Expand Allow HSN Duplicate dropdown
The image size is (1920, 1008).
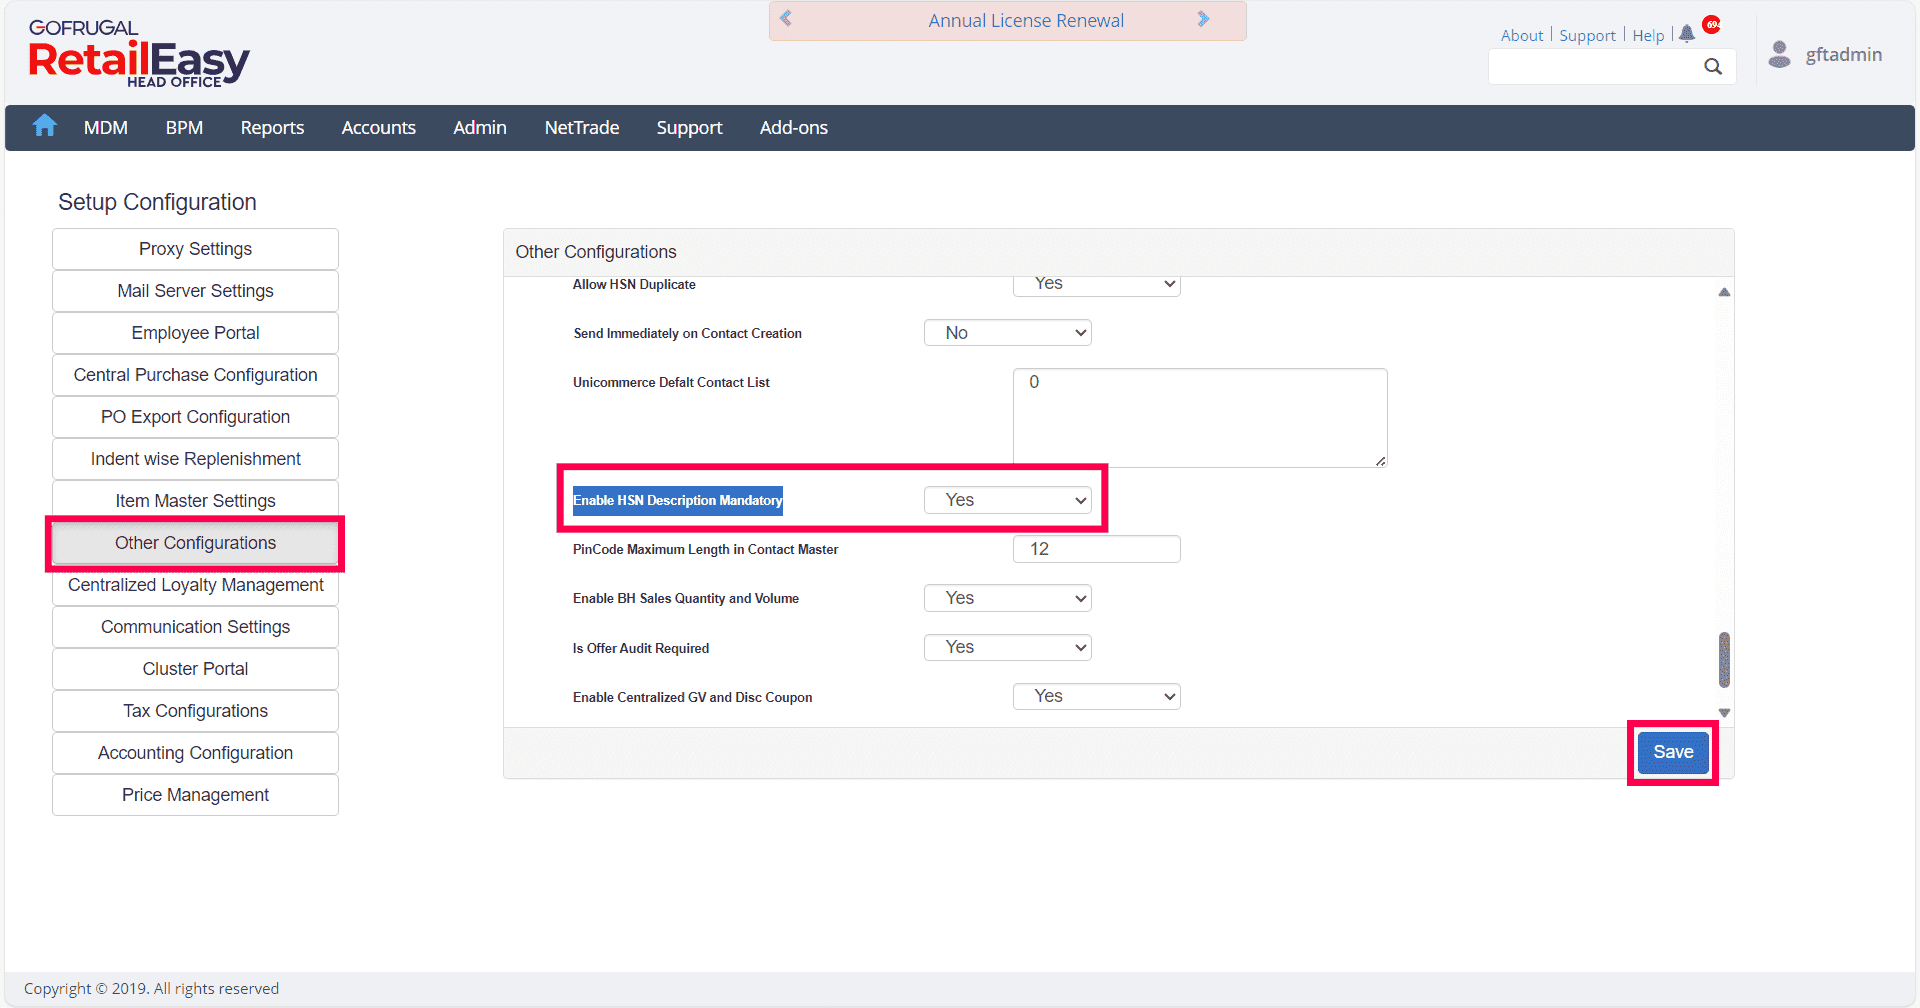click(x=1096, y=285)
